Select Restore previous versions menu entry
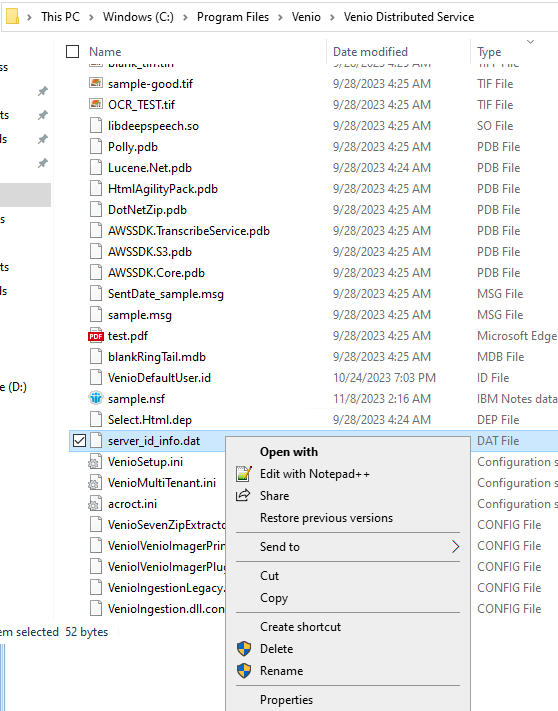558x711 pixels. [326, 518]
